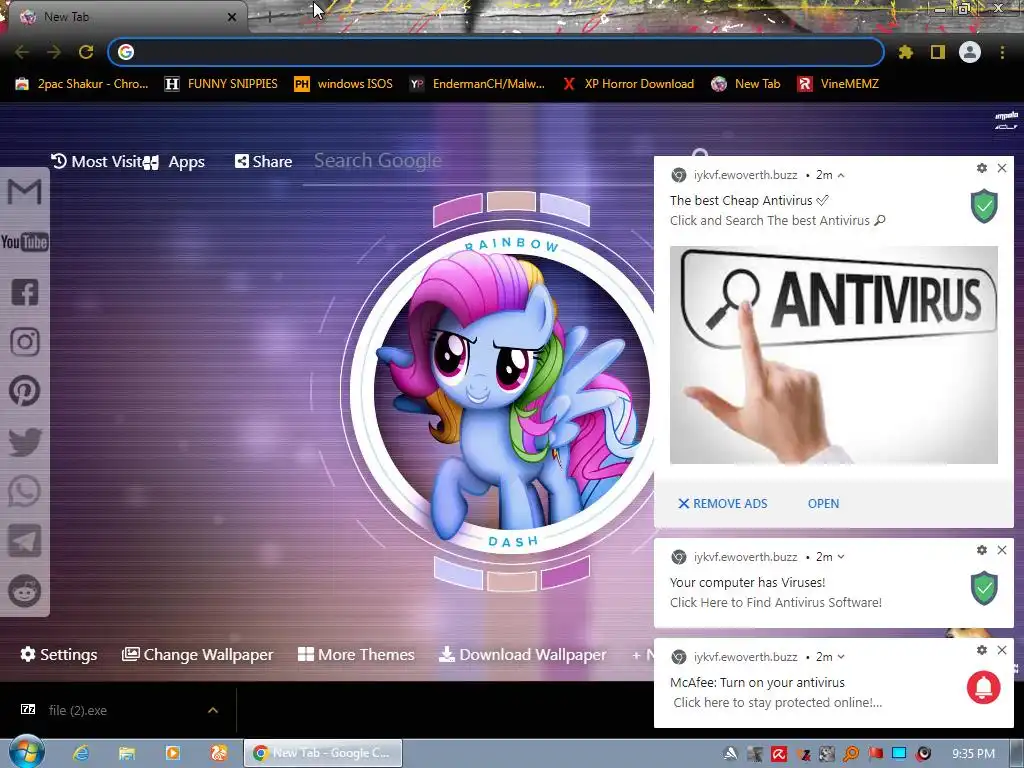Click OPEN in antivirus notification
This screenshot has width=1024, height=768.
point(823,504)
